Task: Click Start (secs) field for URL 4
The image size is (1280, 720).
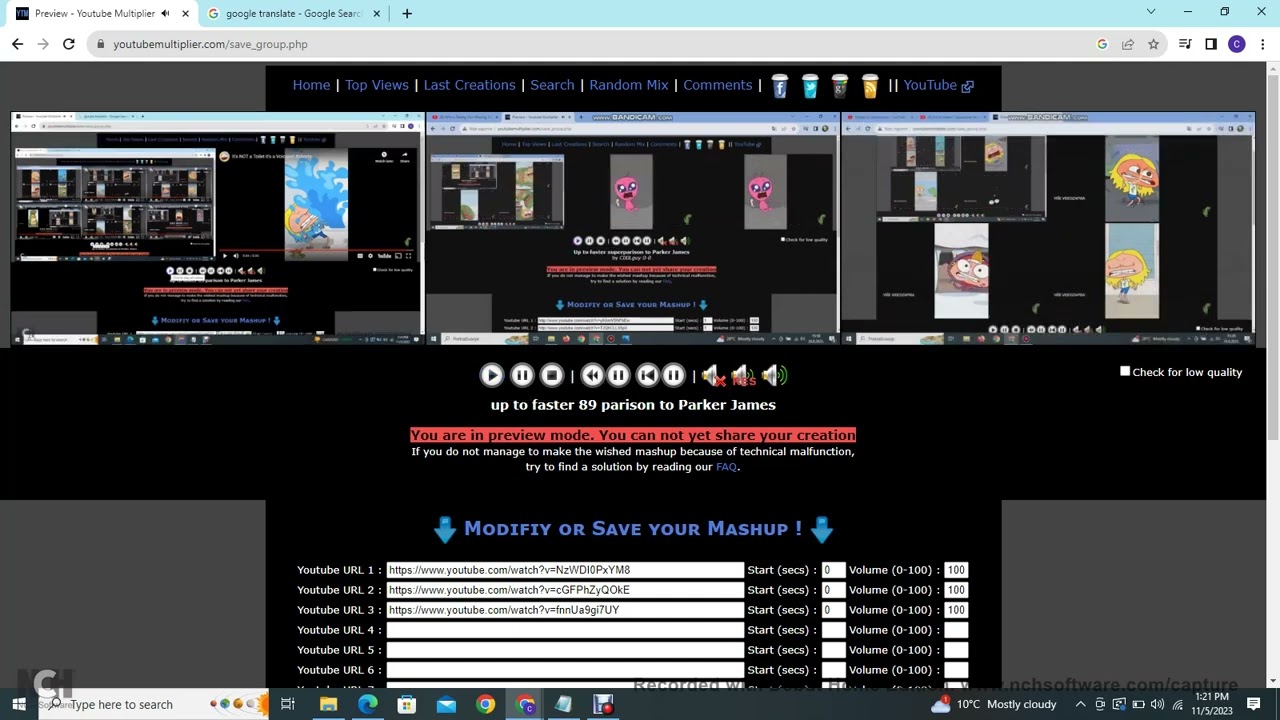Action: (833, 630)
